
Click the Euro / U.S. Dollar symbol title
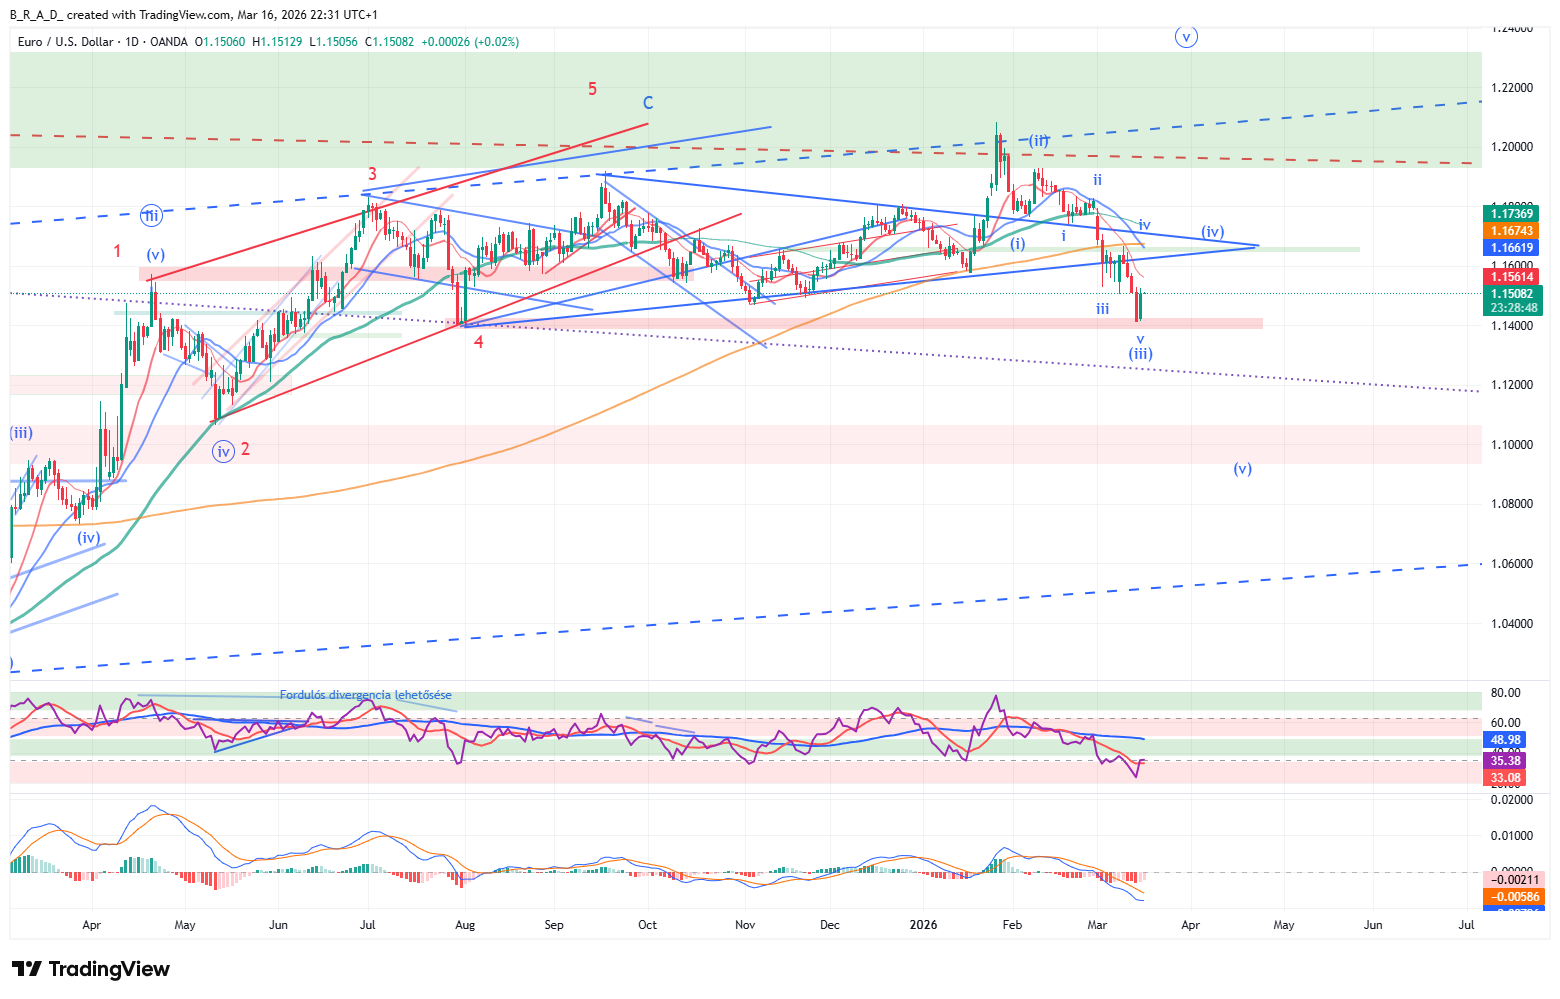coord(66,42)
